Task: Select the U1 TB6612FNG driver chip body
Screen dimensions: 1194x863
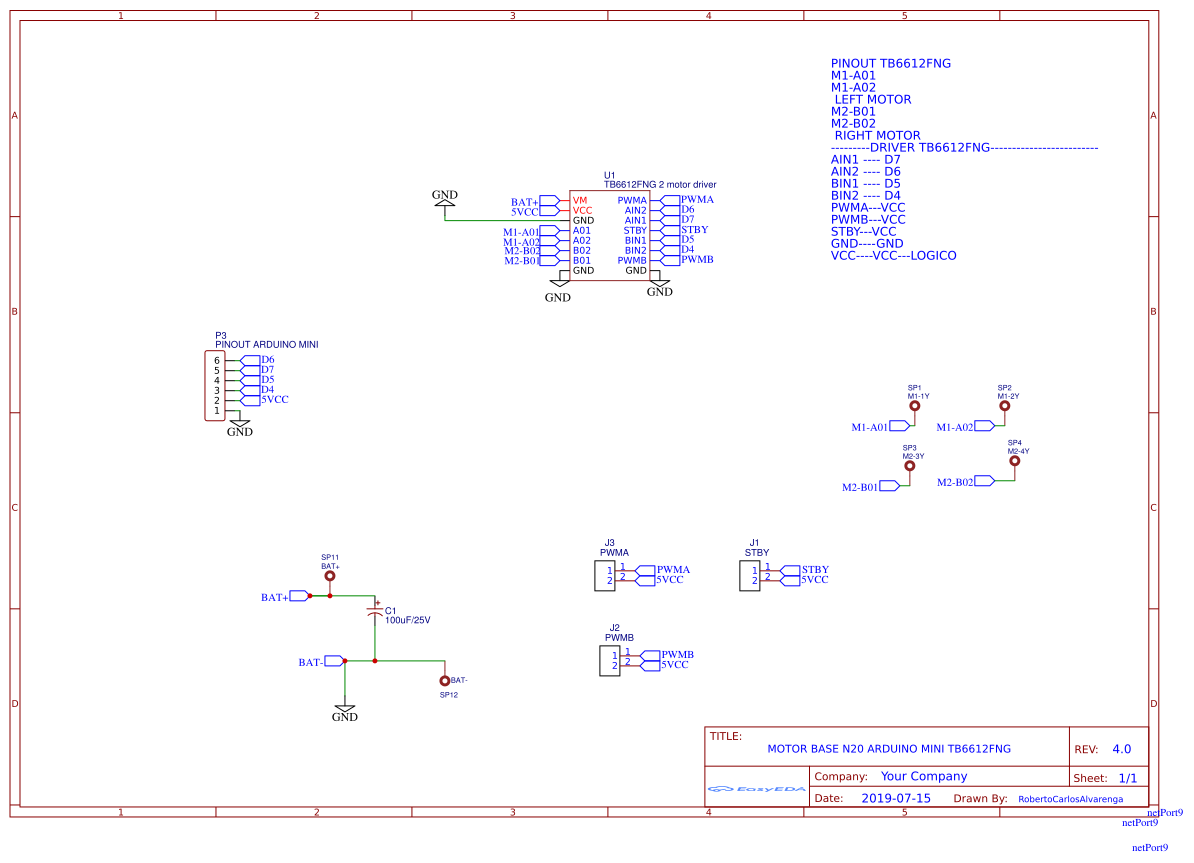Action: click(609, 235)
